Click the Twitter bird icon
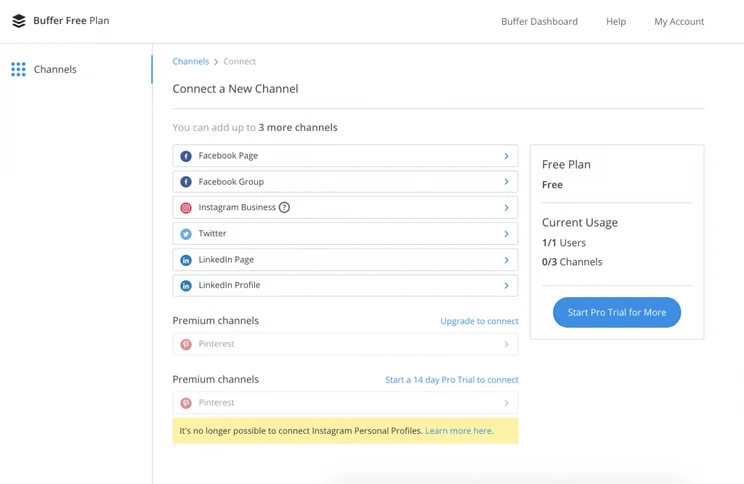This screenshot has width=744, height=484. (186, 234)
